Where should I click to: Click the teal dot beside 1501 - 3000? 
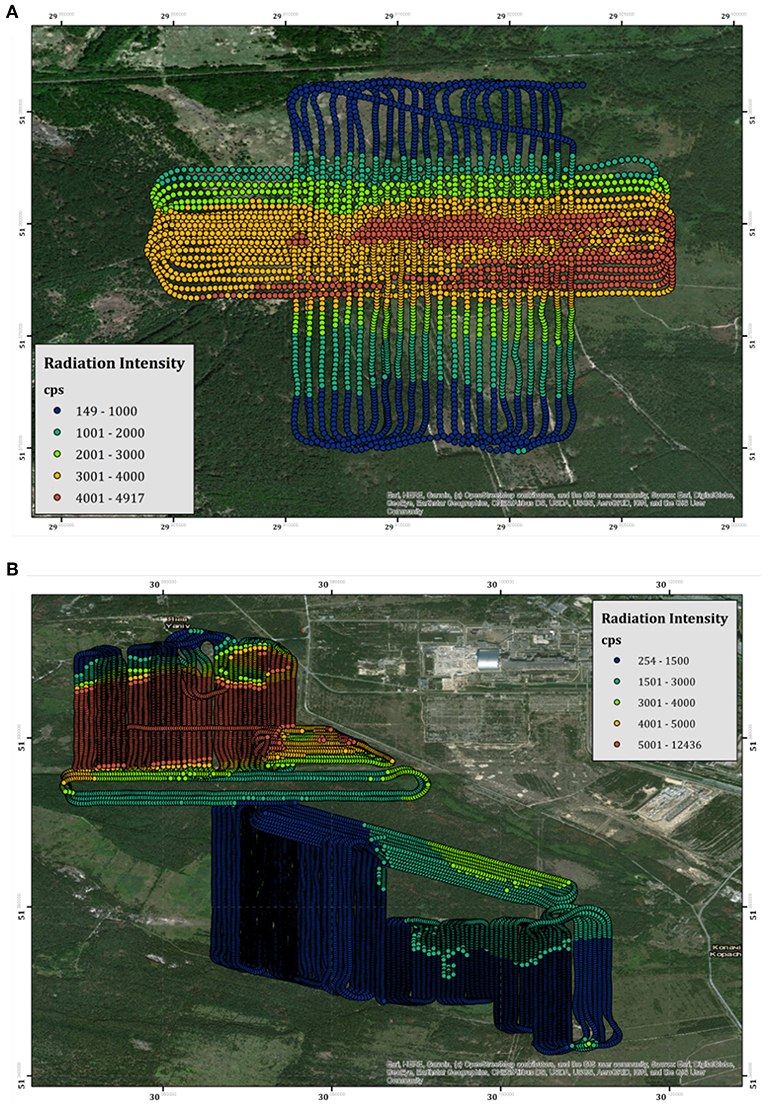616,682
